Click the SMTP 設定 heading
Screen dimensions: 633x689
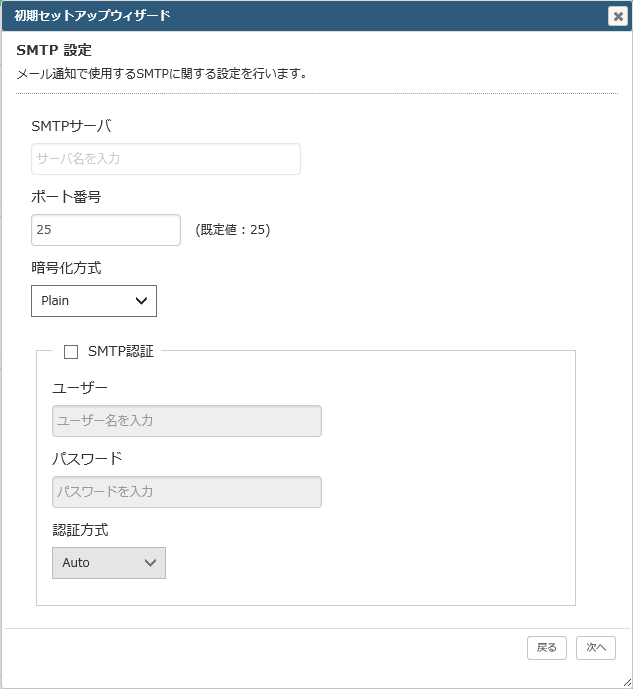[54, 50]
